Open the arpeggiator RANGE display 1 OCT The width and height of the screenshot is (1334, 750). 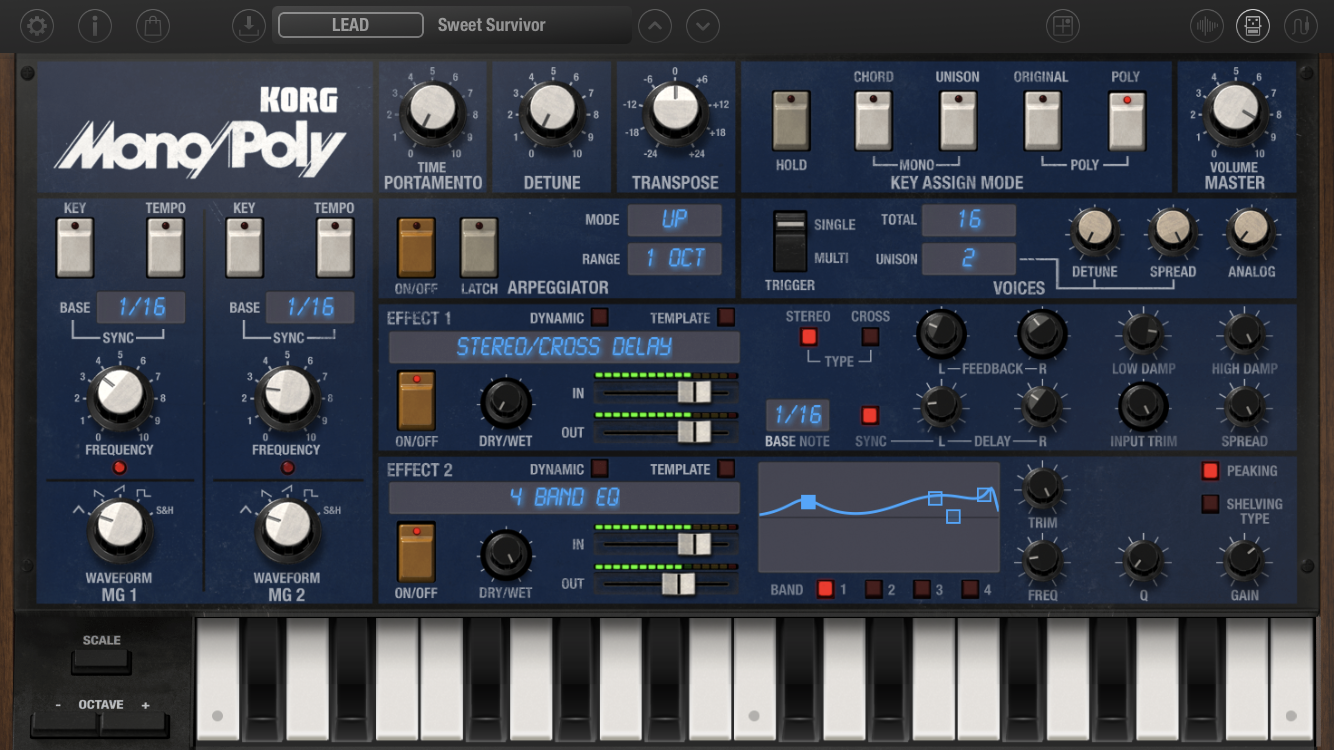674,259
